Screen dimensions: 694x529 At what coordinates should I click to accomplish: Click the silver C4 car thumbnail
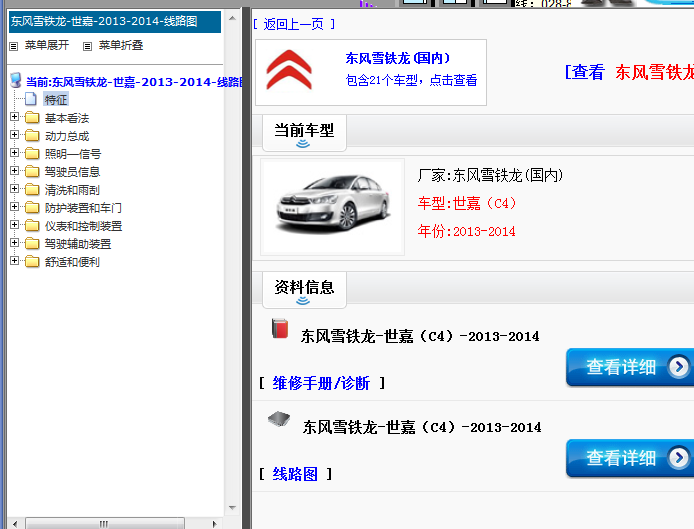click(332, 207)
